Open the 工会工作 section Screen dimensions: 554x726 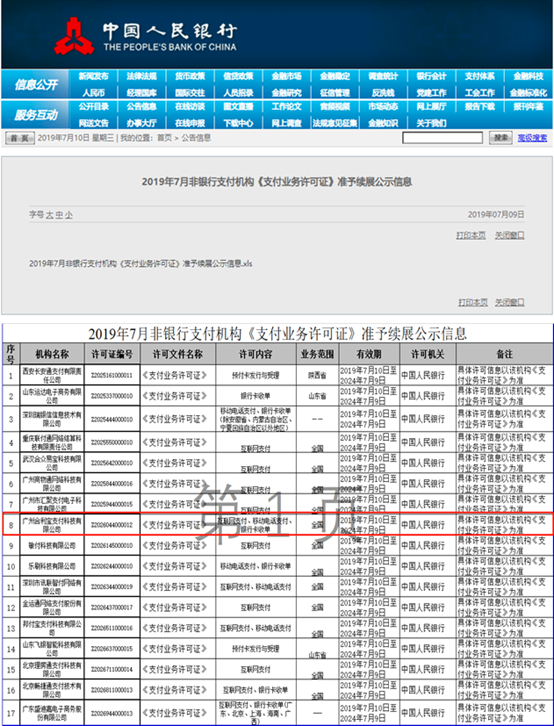479,93
